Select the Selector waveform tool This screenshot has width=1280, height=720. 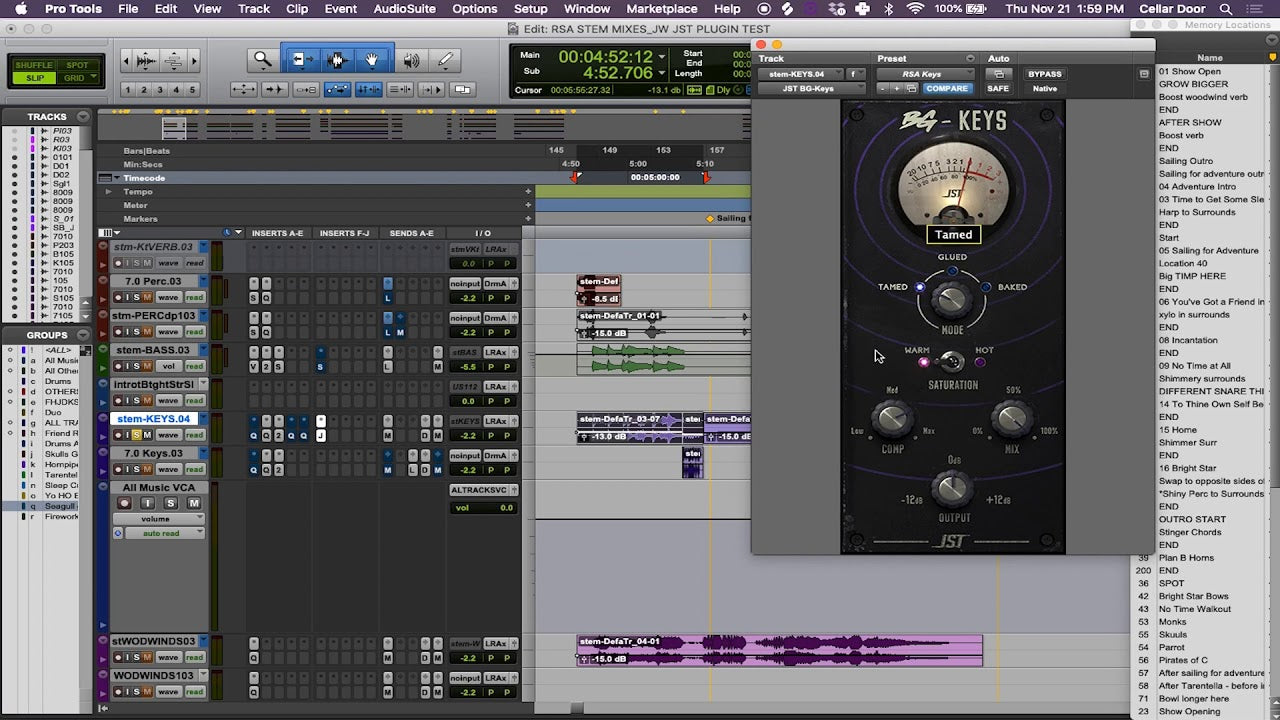[x=336, y=60]
